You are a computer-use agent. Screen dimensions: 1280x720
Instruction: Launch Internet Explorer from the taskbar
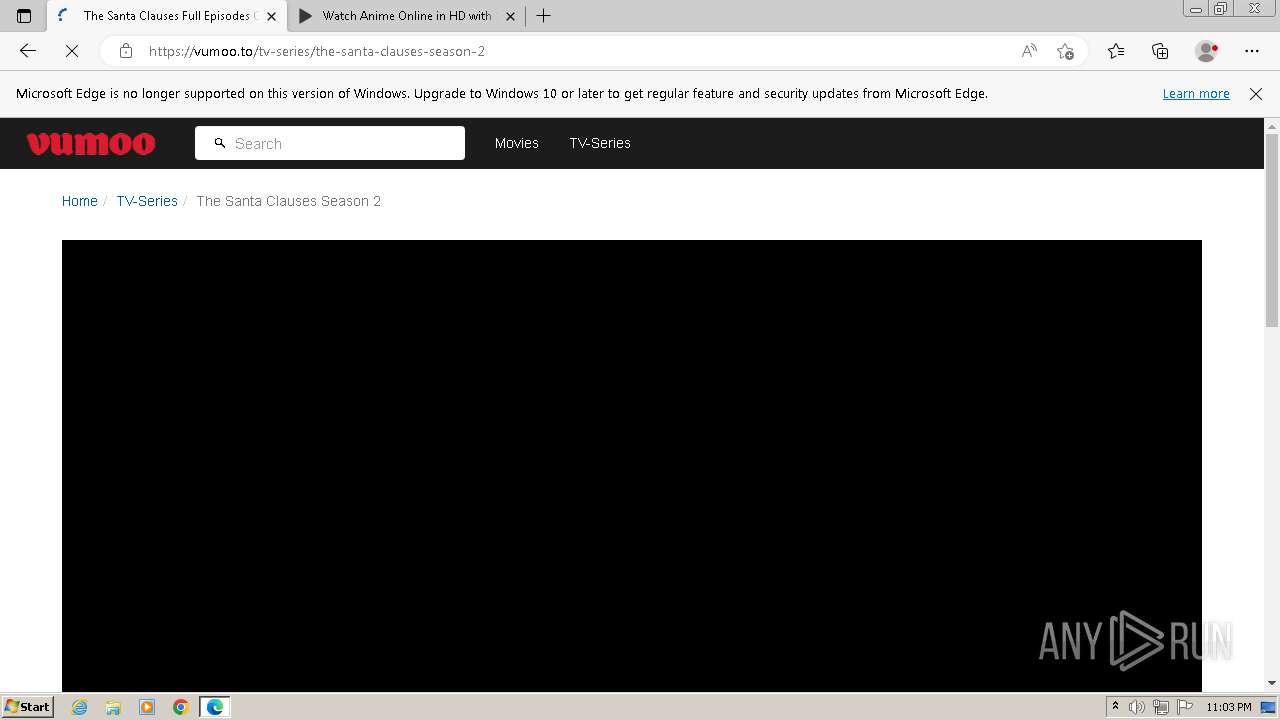coord(80,707)
